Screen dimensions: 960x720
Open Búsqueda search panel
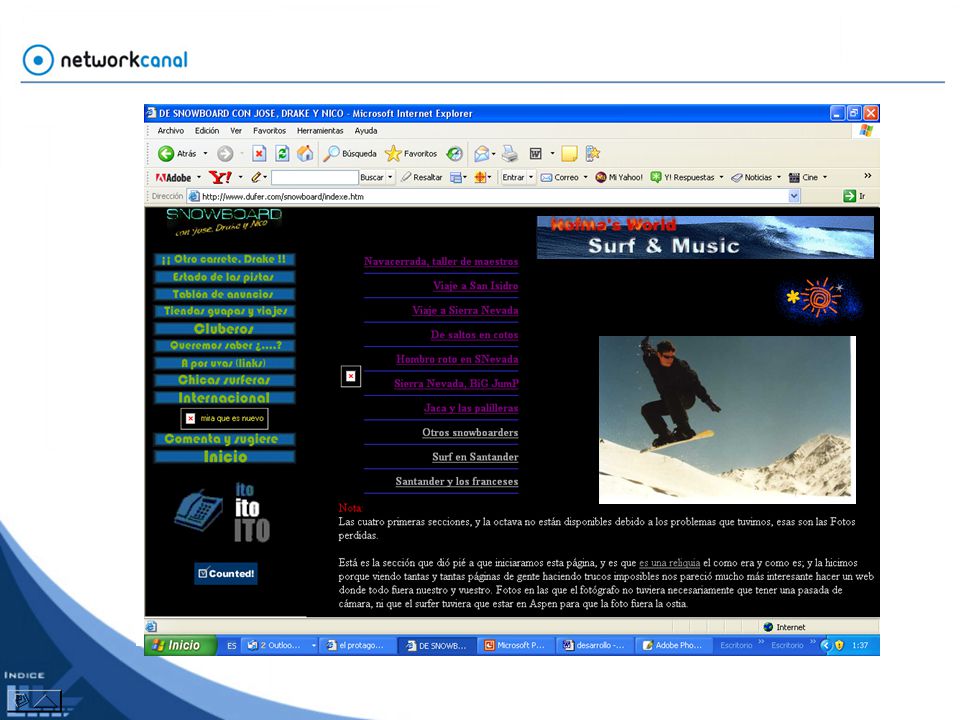(350, 154)
